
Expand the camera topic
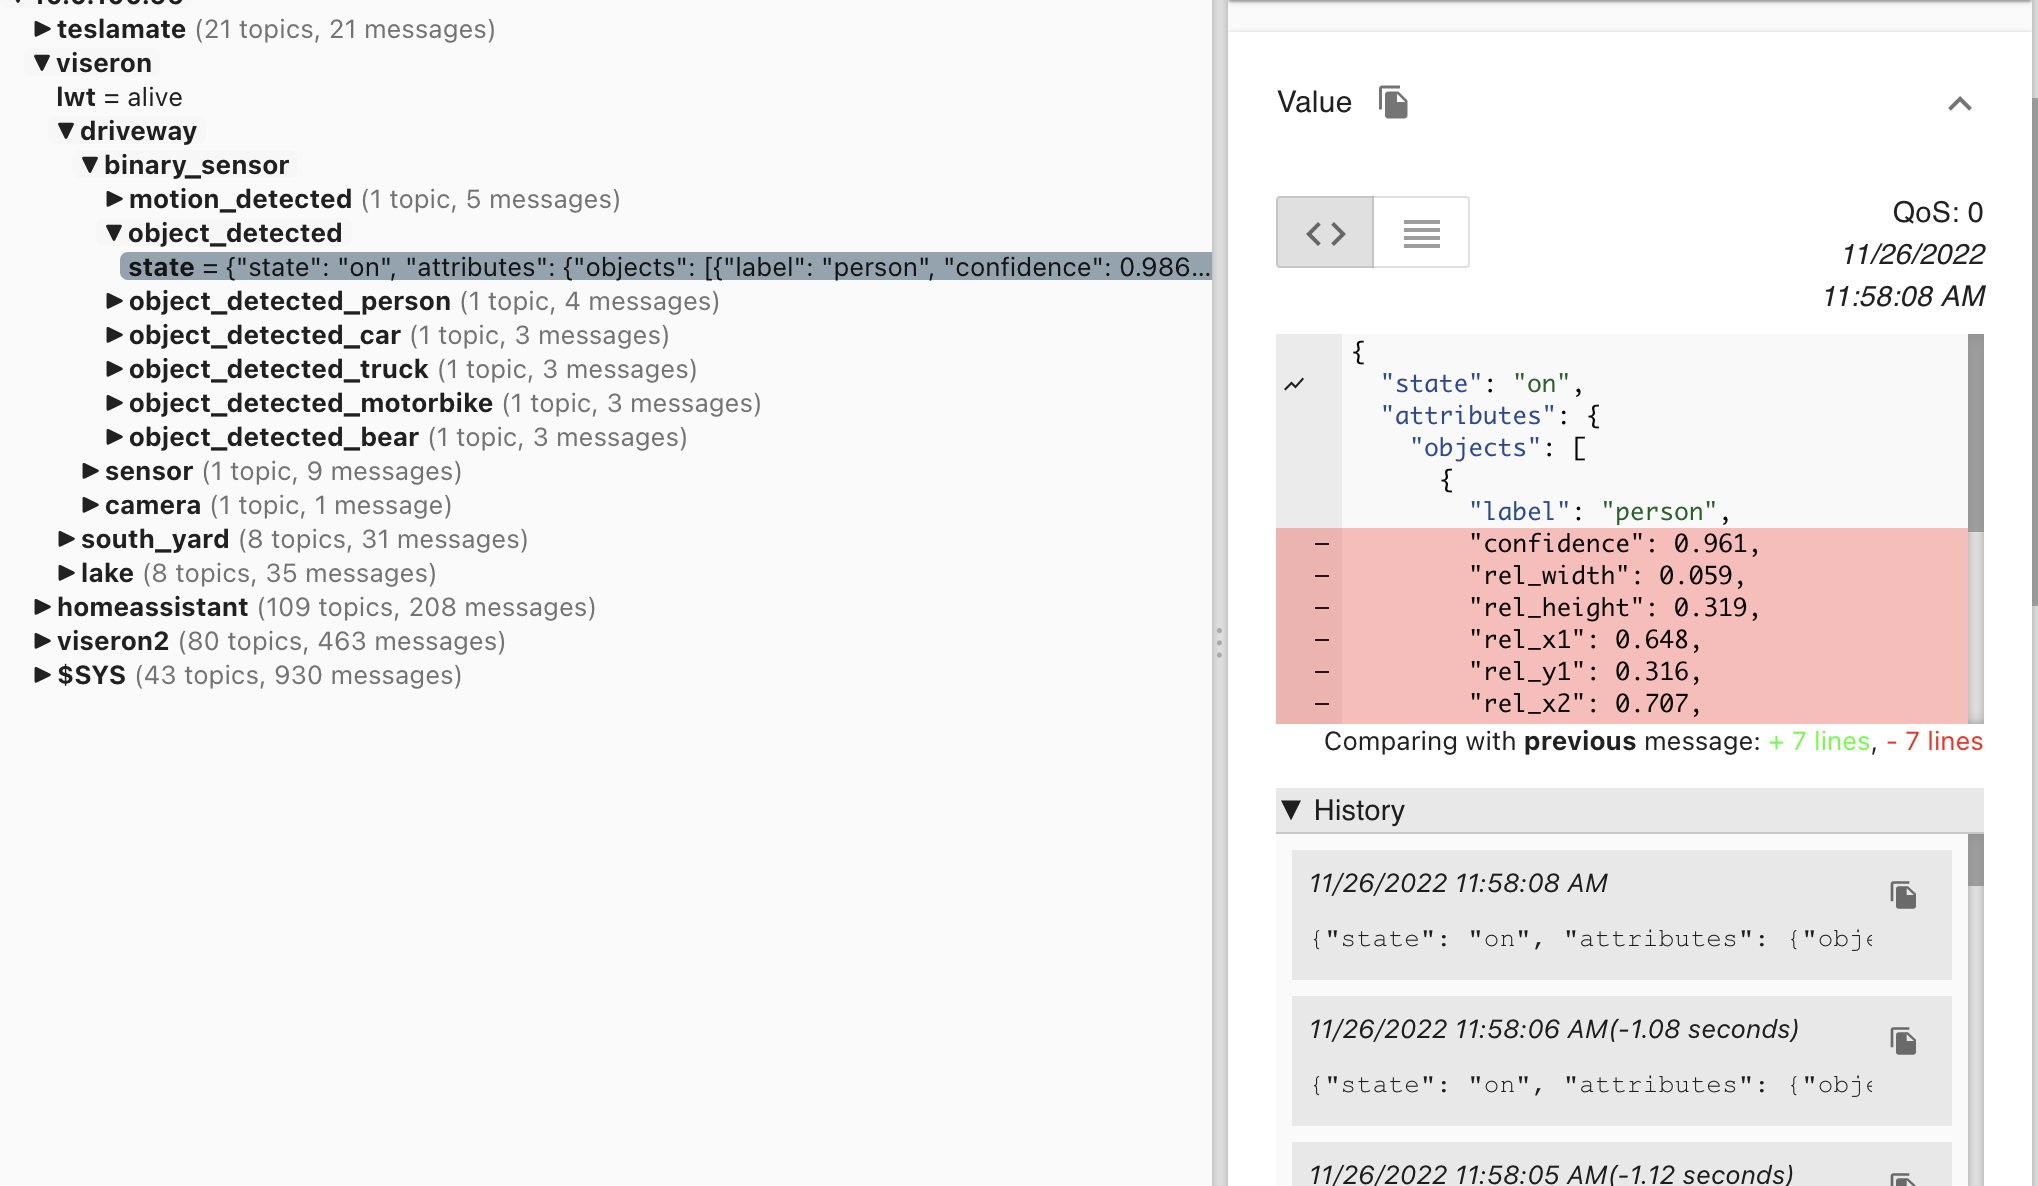[x=90, y=505]
